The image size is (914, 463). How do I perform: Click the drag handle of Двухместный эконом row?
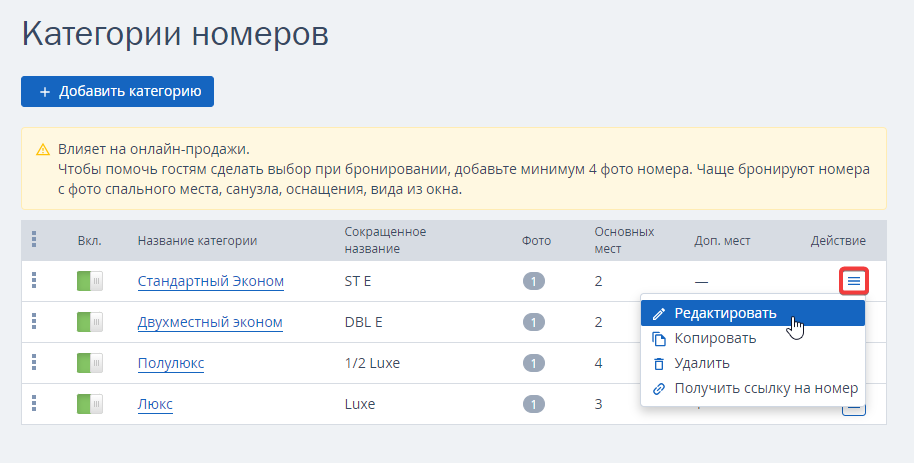[34, 321]
